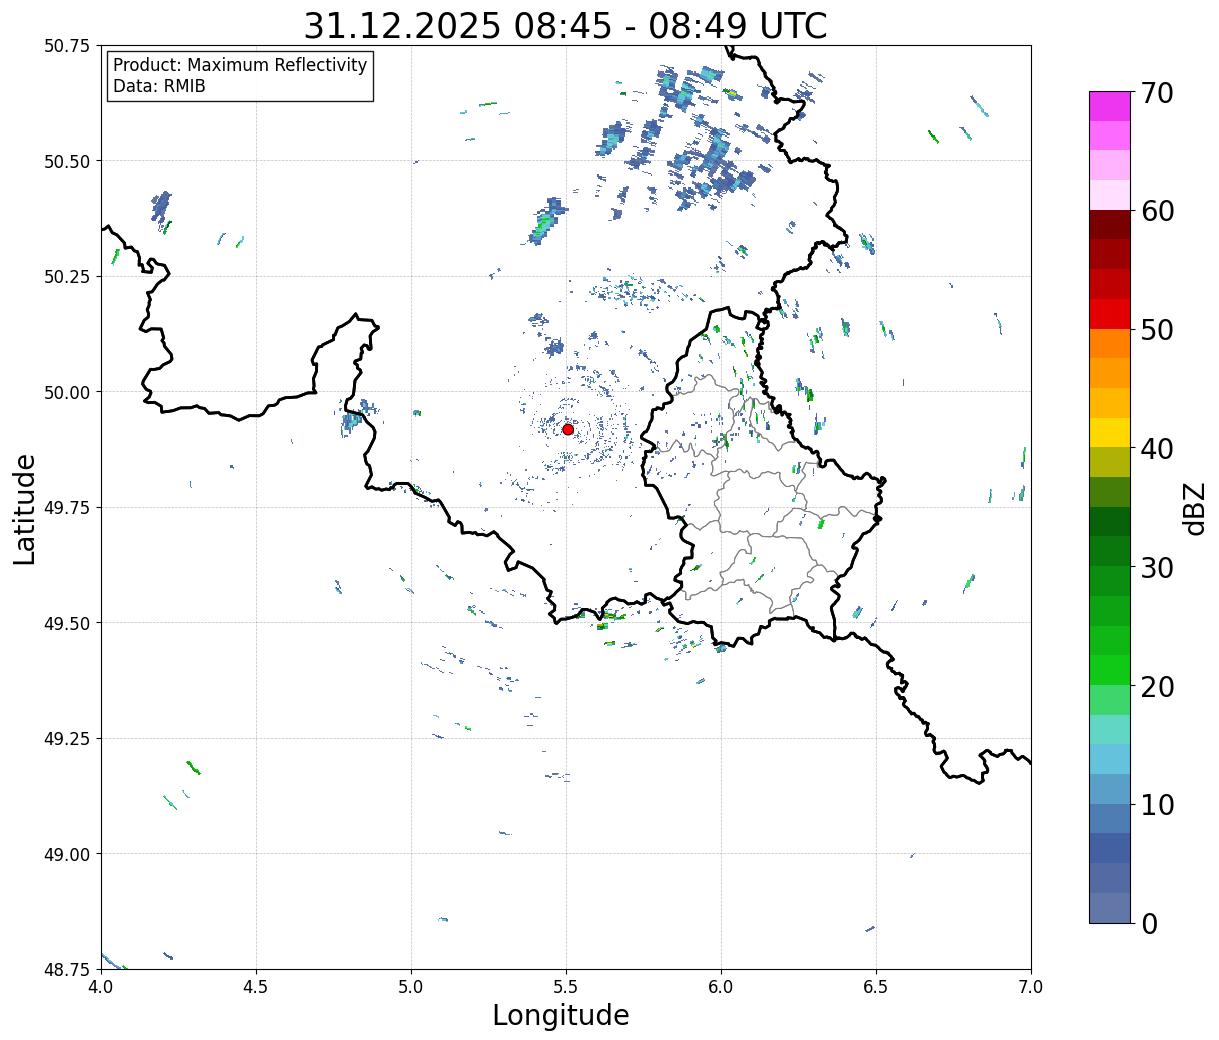Click the 'Product: Maximum Reflectivity' legend text
Viewport: 1219px width, 1040px height.
click(240, 65)
